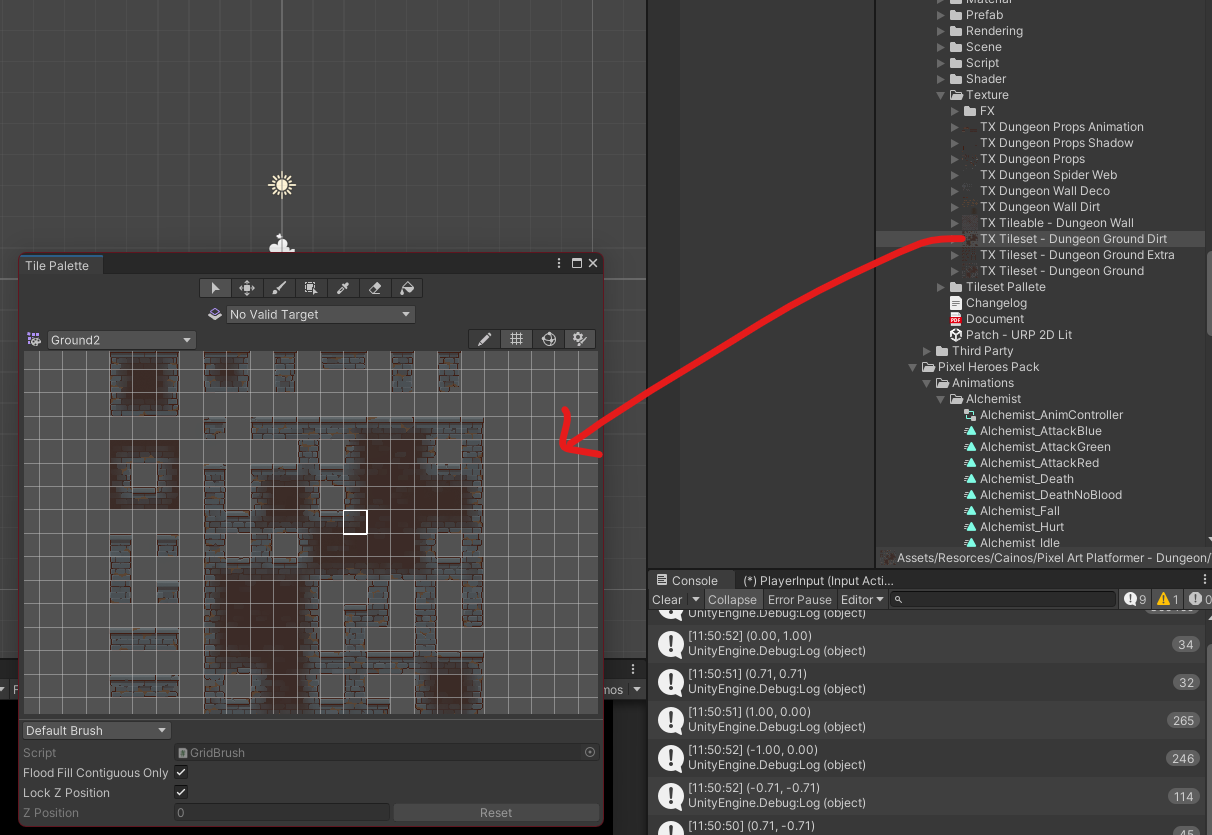Click the Alchemist_AnimController asset icon
1212x835 pixels.
pos(970,415)
